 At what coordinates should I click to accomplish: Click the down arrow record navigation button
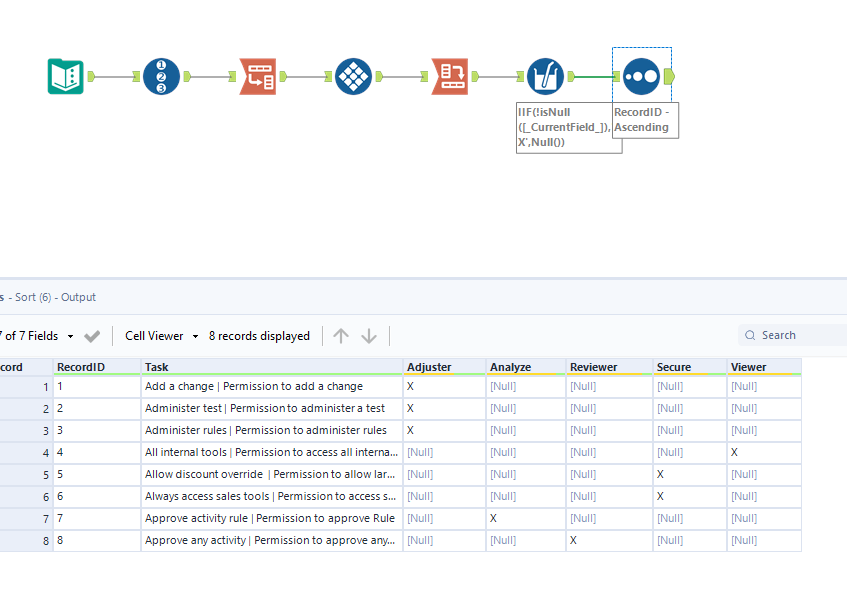[x=367, y=336]
